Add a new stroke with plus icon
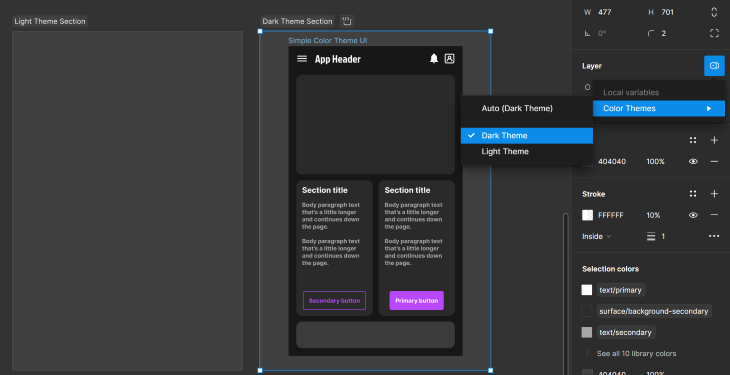This screenshot has height=375, width=730. point(714,194)
